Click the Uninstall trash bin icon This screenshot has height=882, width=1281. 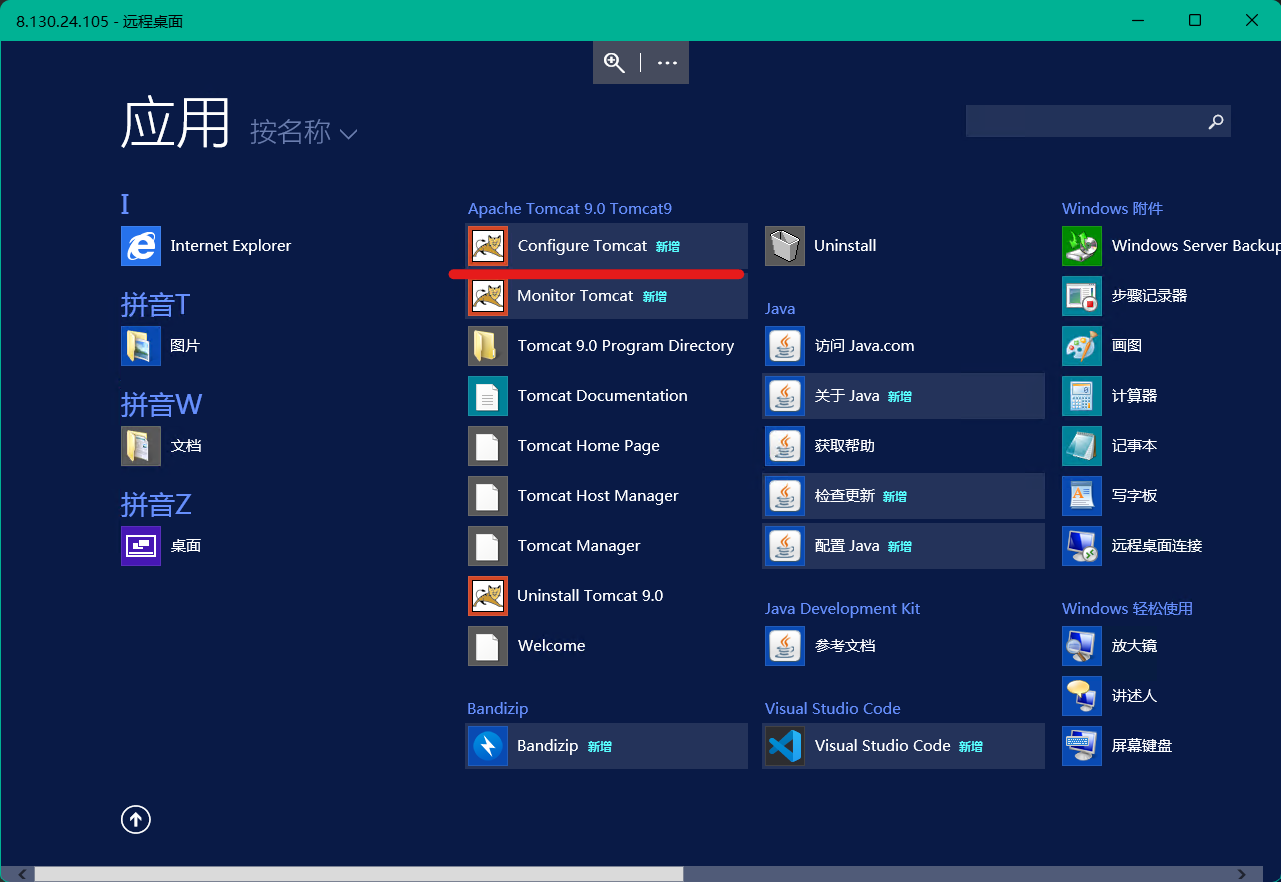pyautogui.click(x=785, y=246)
